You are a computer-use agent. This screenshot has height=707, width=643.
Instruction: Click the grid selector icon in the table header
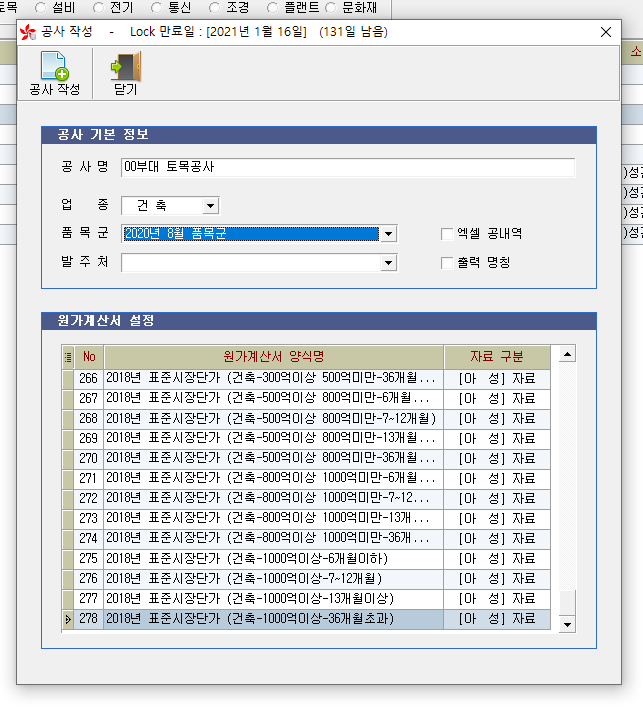68,357
